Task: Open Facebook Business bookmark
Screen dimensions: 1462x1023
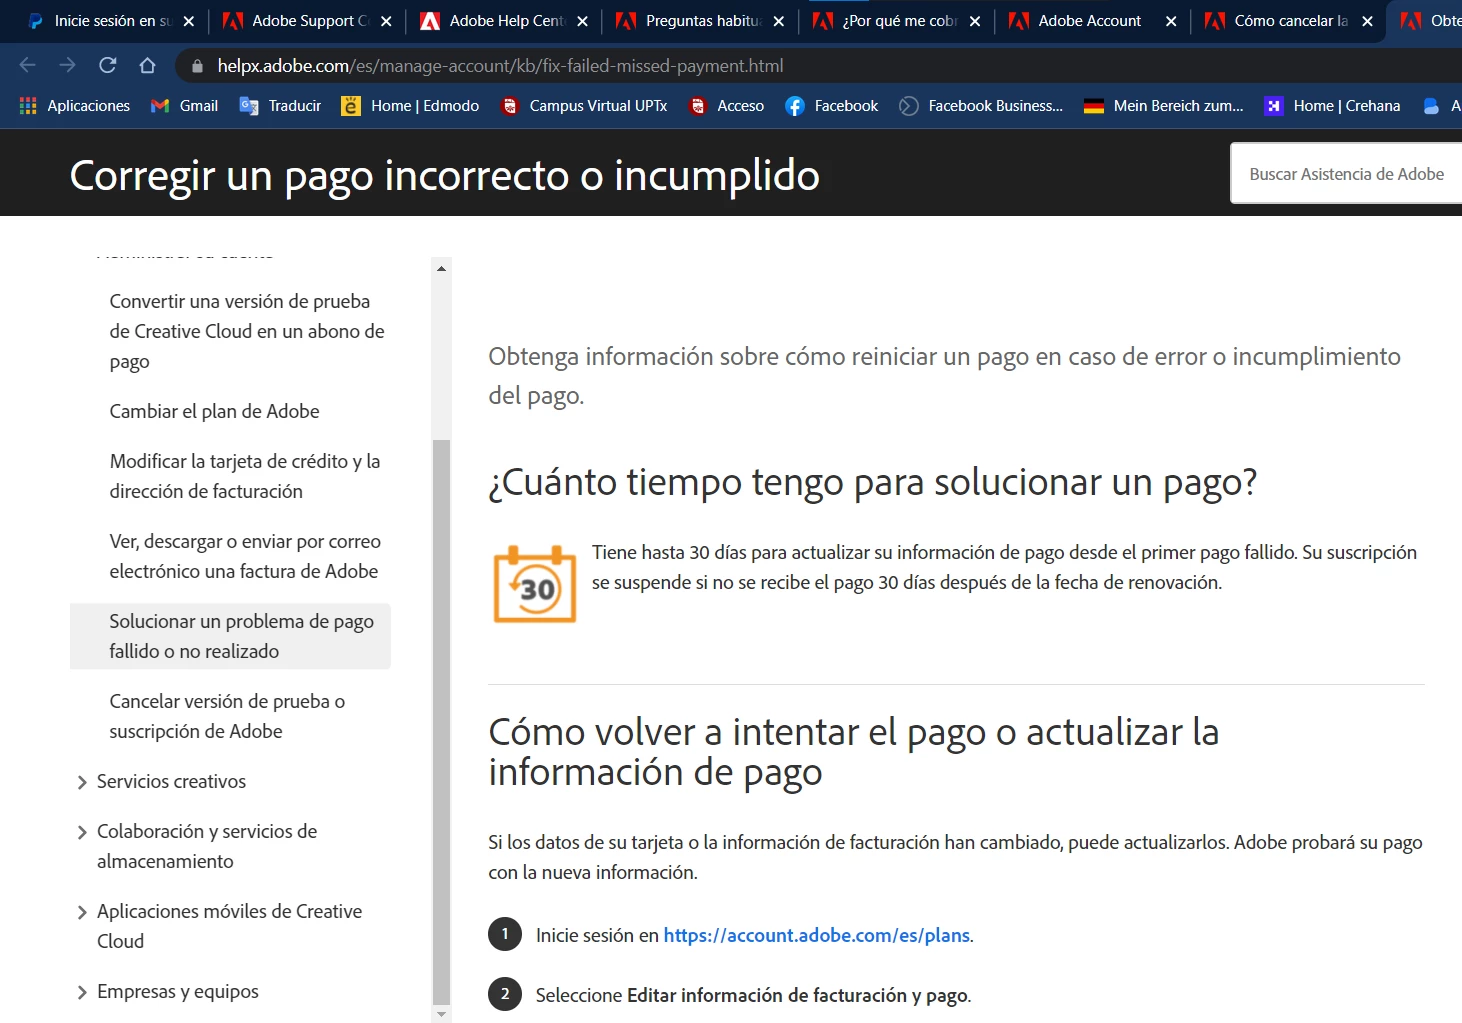Action: 981,105
